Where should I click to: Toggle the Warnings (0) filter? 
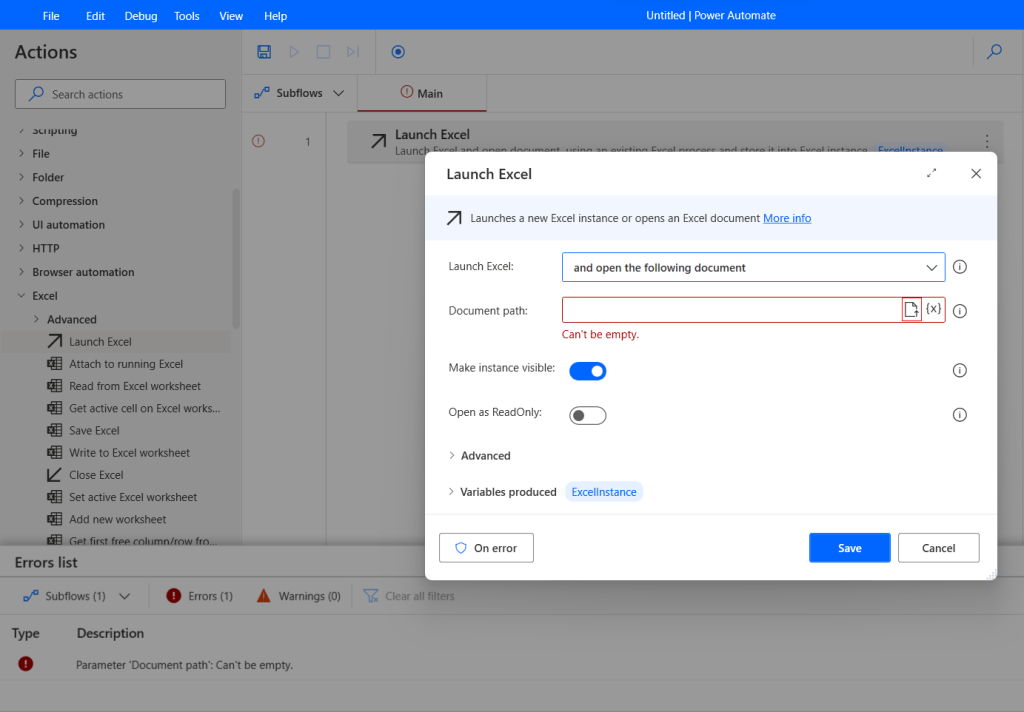(x=298, y=596)
